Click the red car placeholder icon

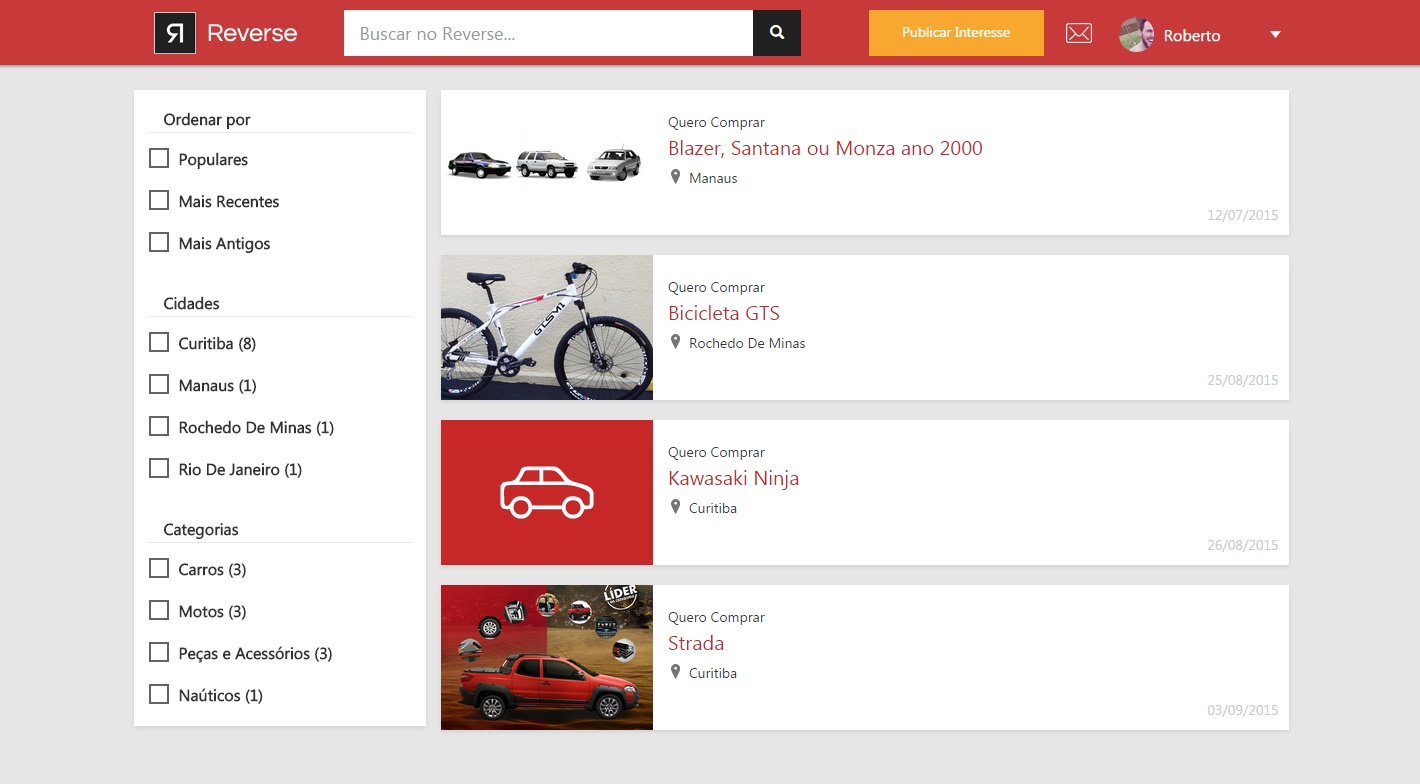(x=546, y=492)
